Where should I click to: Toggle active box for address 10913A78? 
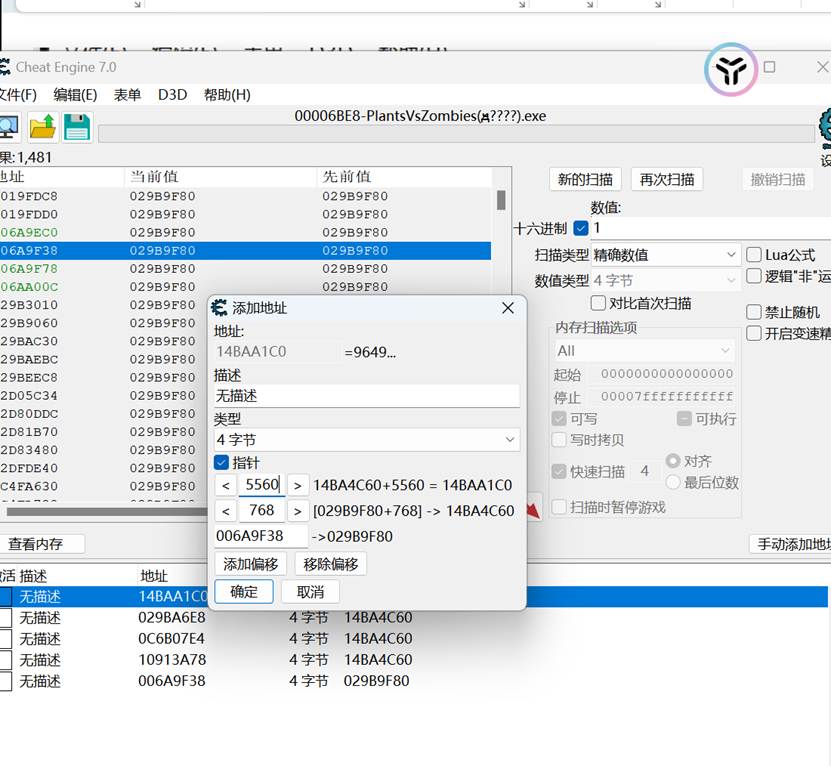(x=5, y=660)
